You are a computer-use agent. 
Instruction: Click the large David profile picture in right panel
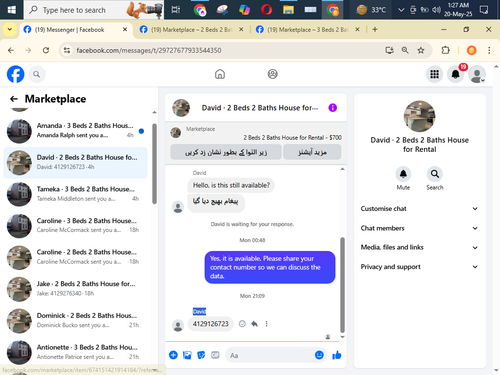pos(419,116)
